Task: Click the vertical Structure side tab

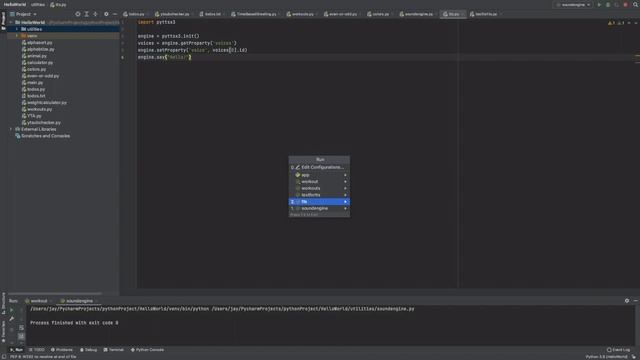Action: coord(3,303)
